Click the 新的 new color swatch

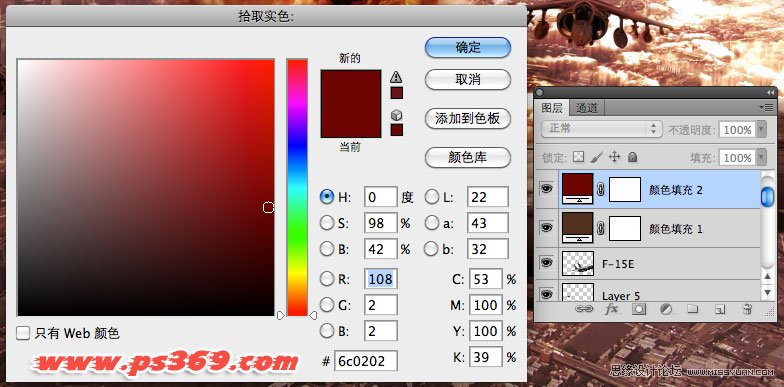click(x=351, y=86)
